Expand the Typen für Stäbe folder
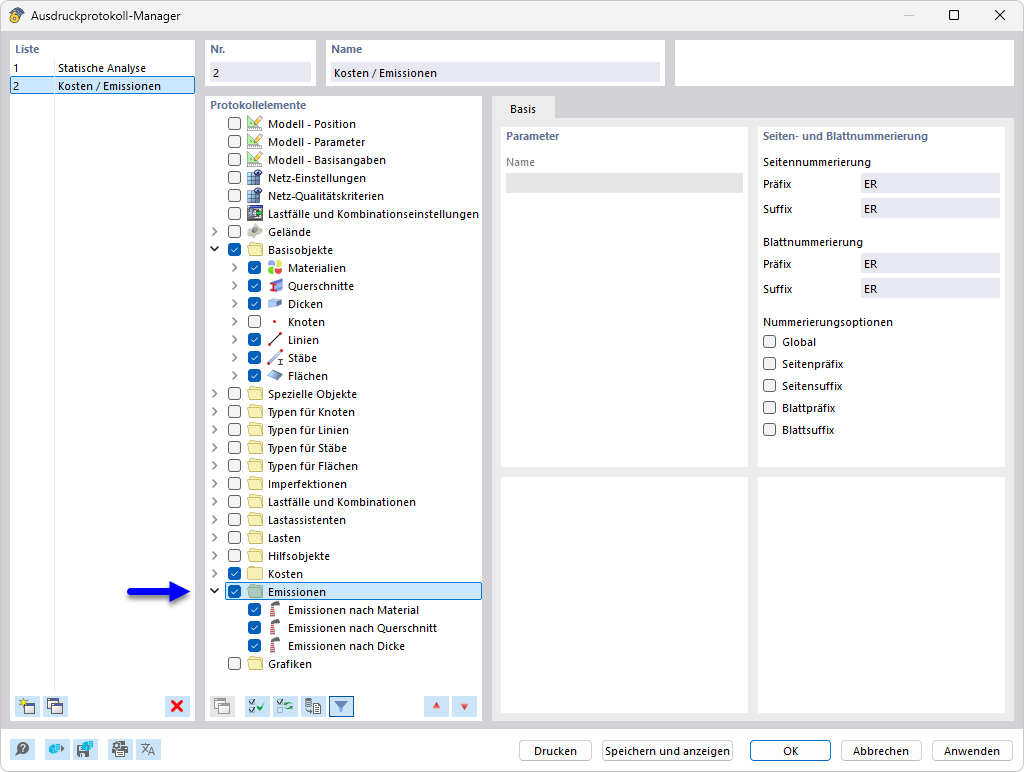The width and height of the screenshot is (1024, 772). (x=214, y=448)
